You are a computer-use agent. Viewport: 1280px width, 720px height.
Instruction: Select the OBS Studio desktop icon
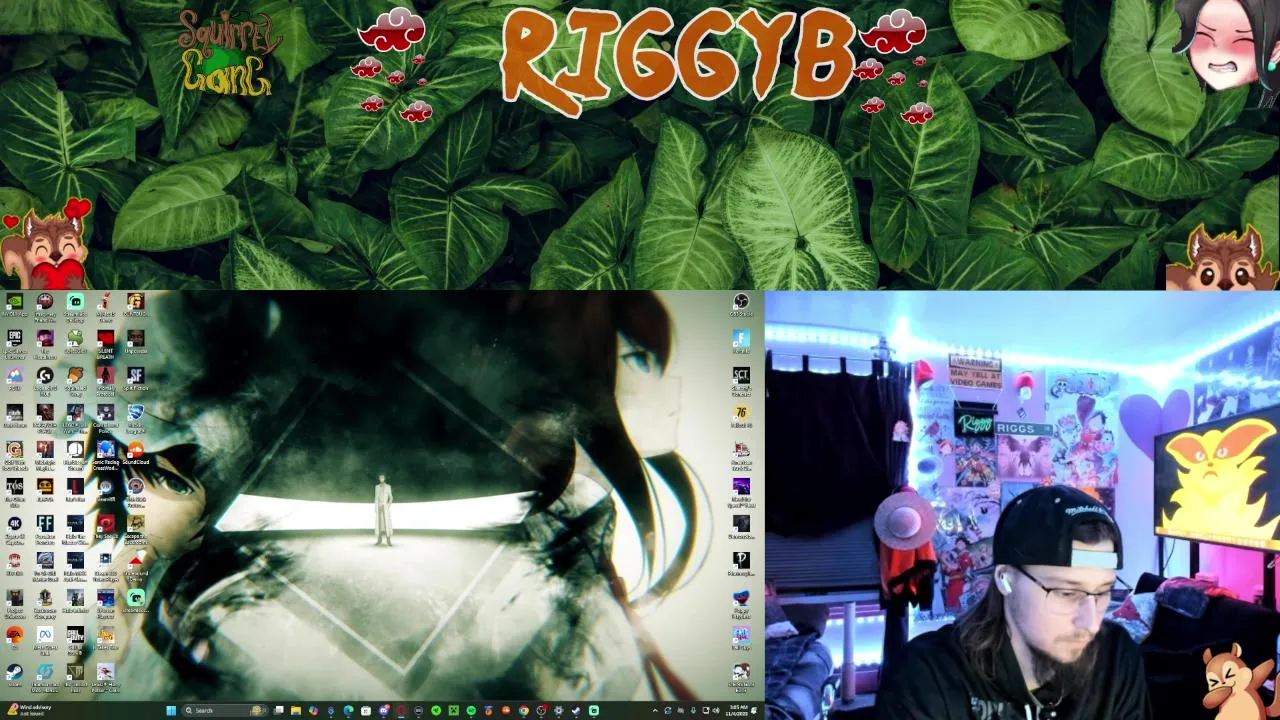[x=741, y=303]
